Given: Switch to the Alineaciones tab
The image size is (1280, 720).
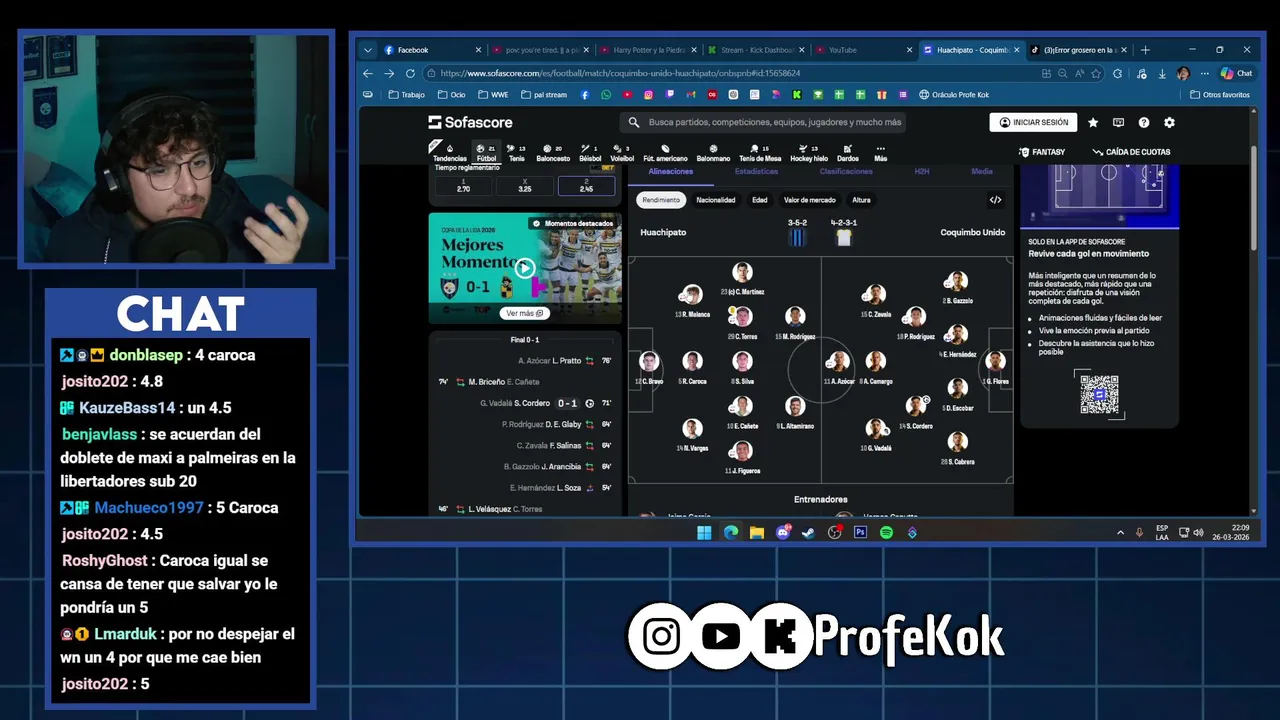Looking at the screenshot, I should [670, 172].
